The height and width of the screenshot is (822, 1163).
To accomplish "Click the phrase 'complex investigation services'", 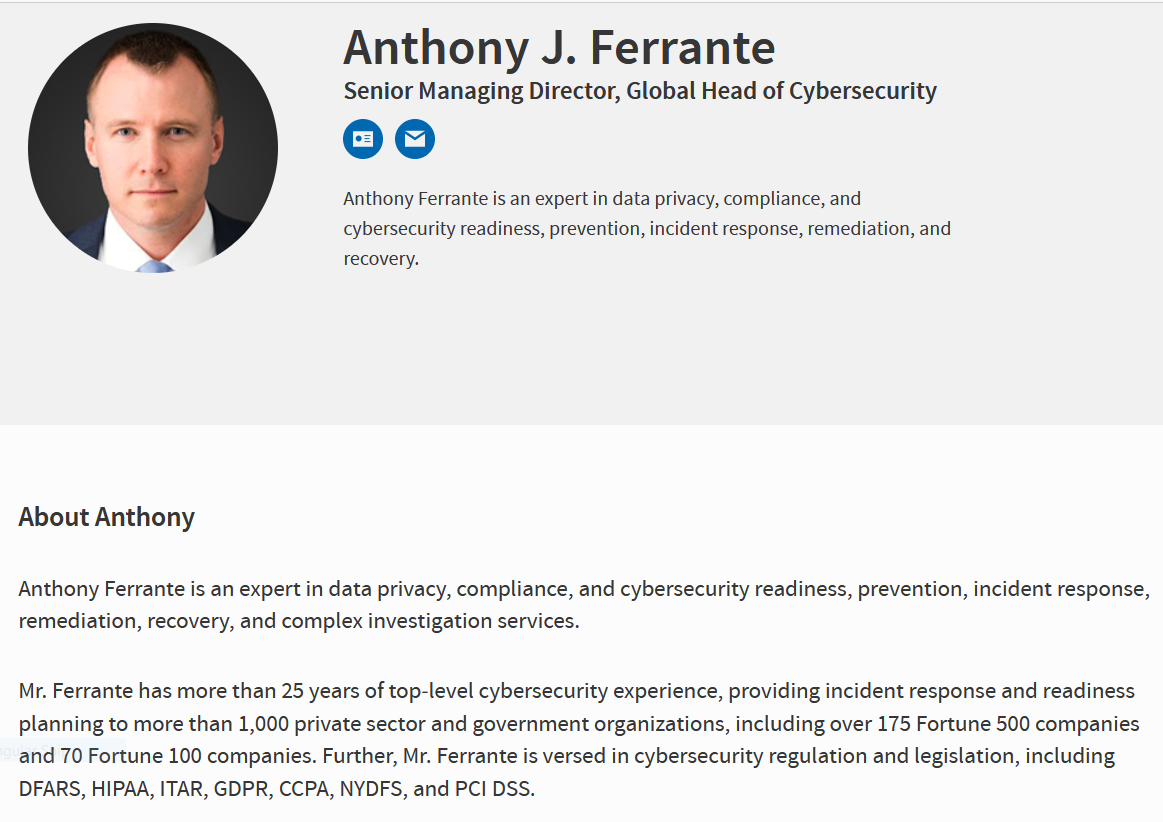I will tap(428, 621).
